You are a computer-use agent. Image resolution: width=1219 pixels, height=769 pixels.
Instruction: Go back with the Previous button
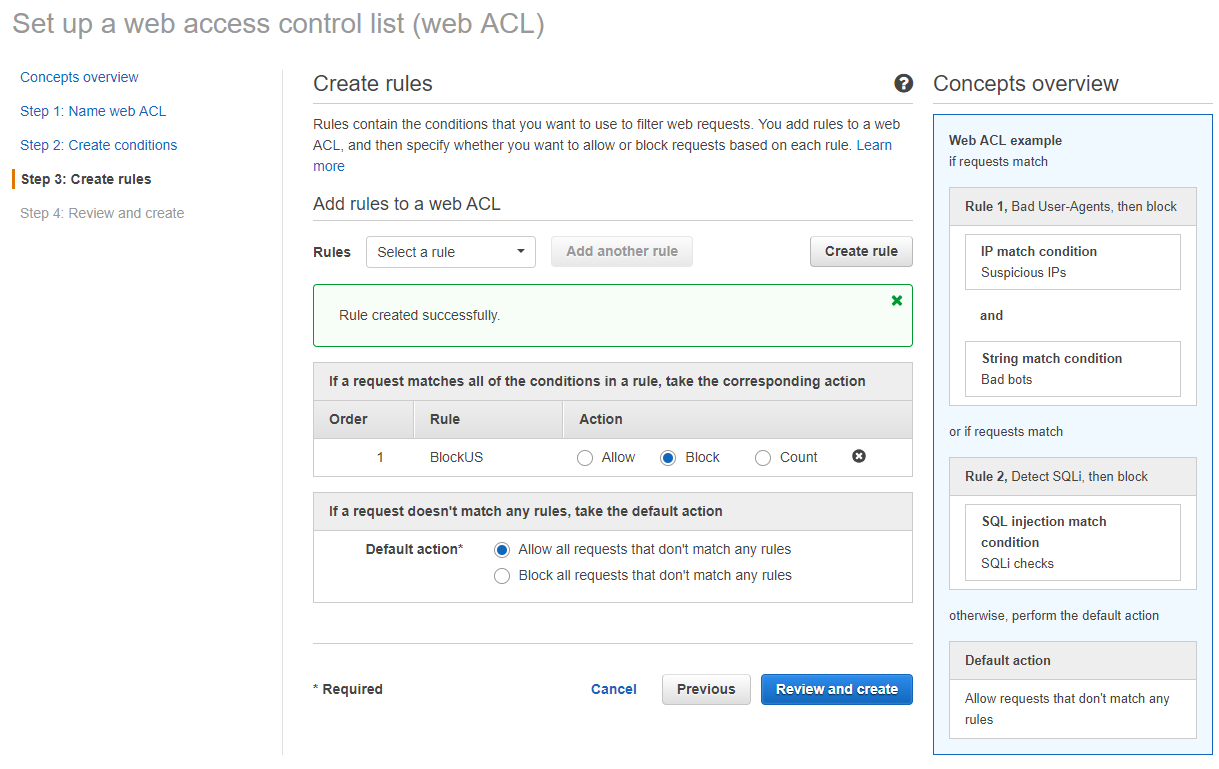pyautogui.click(x=705, y=689)
